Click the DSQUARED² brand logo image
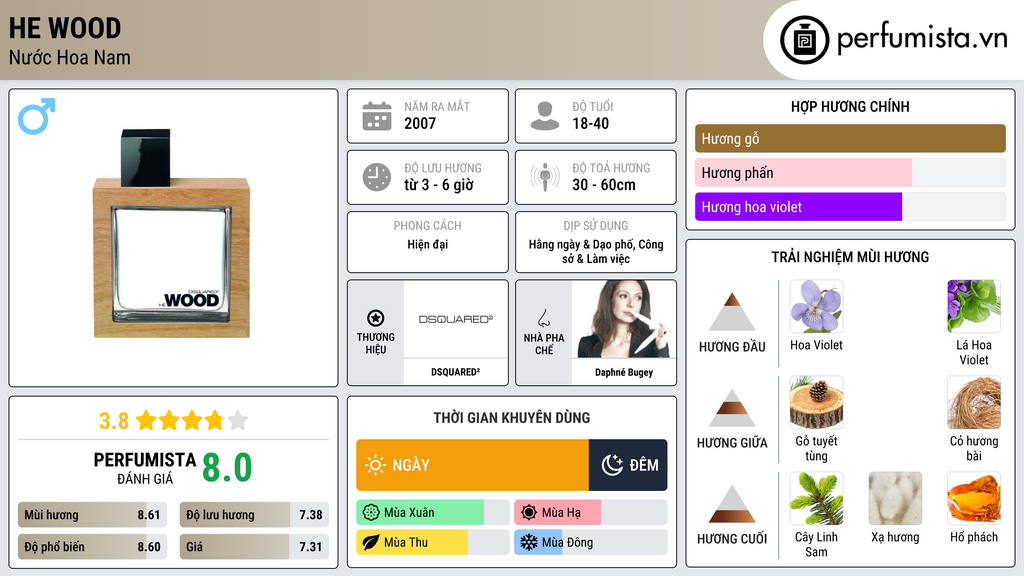Viewport: 1024px width, 576px height. pos(455,319)
